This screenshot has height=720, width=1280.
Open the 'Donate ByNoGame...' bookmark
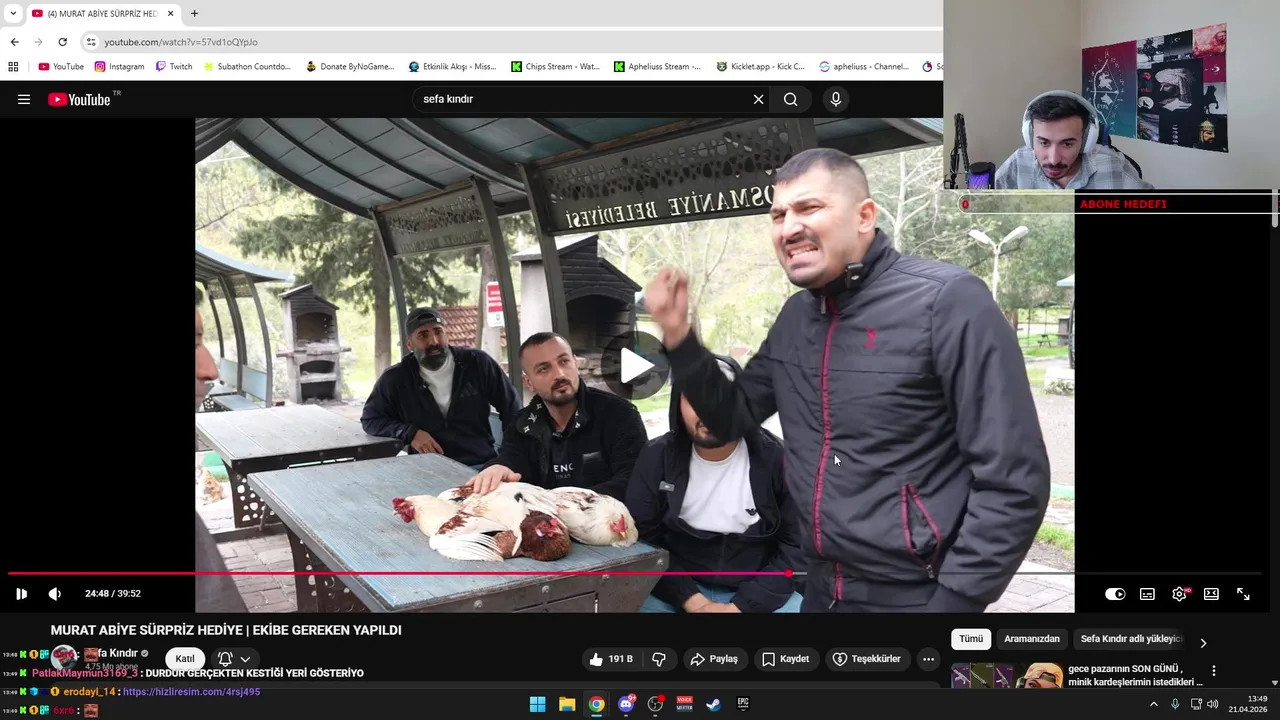click(x=350, y=67)
